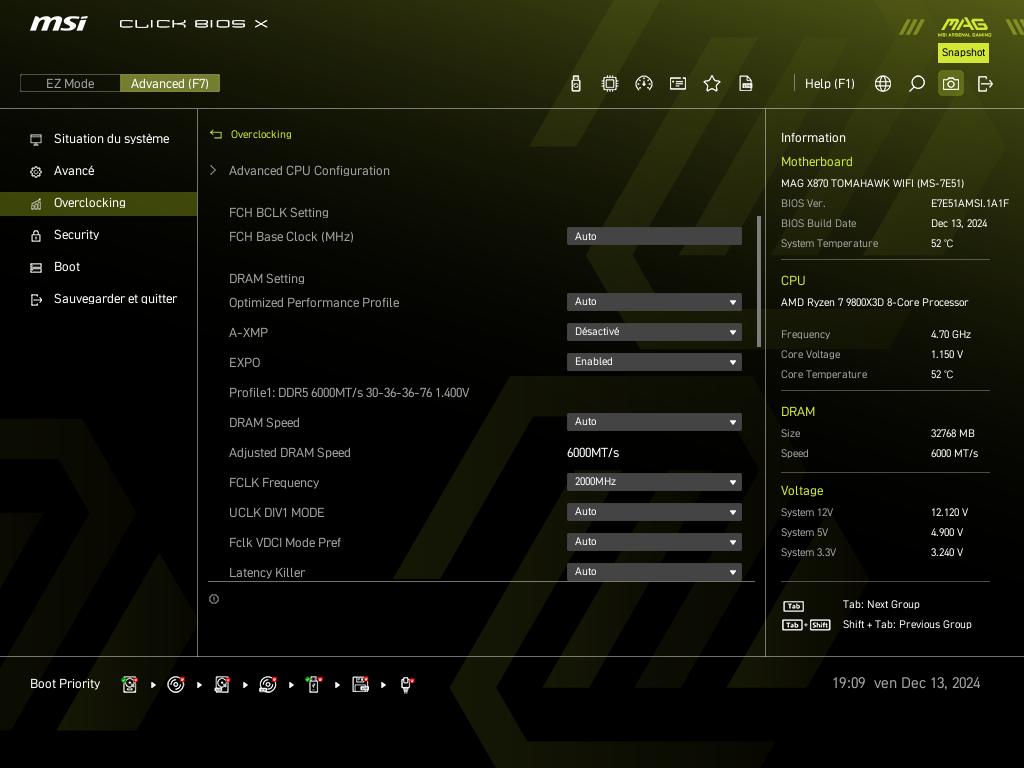Open search with the magnifier icon
This screenshot has height=768, width=1024.
pos(917,84)
